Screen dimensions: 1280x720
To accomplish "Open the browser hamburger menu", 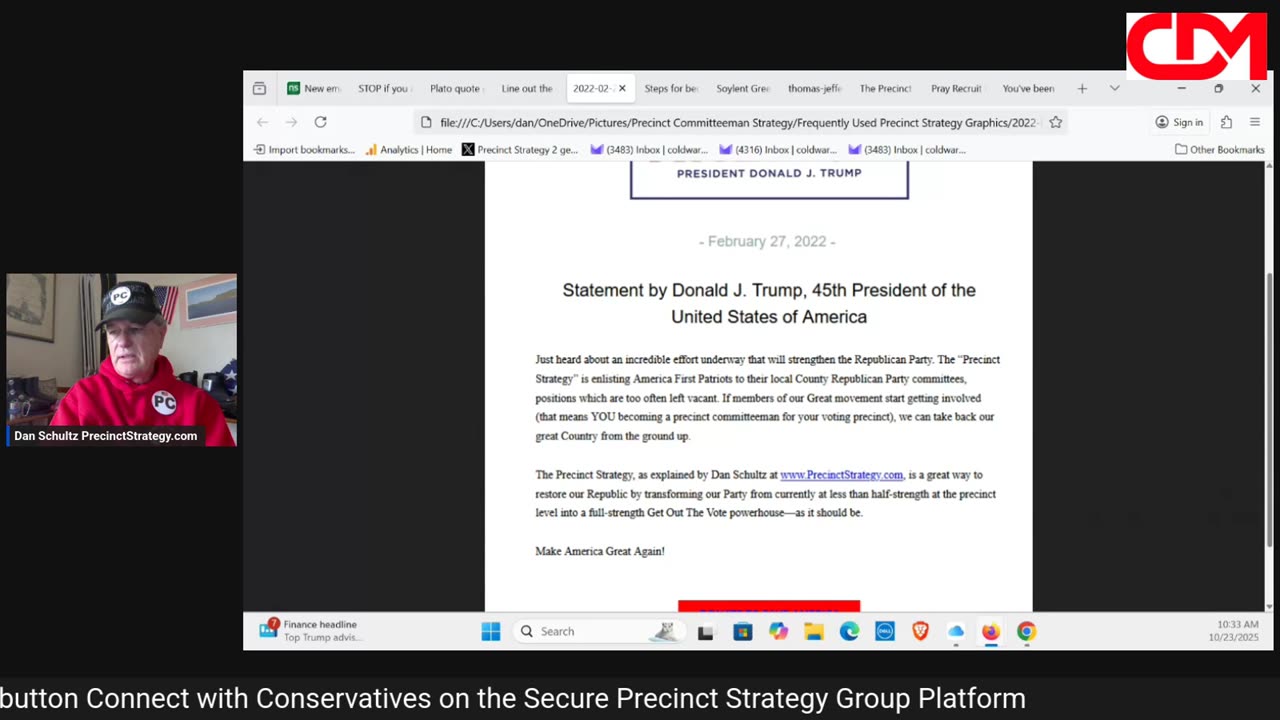I will (1255, 122).
